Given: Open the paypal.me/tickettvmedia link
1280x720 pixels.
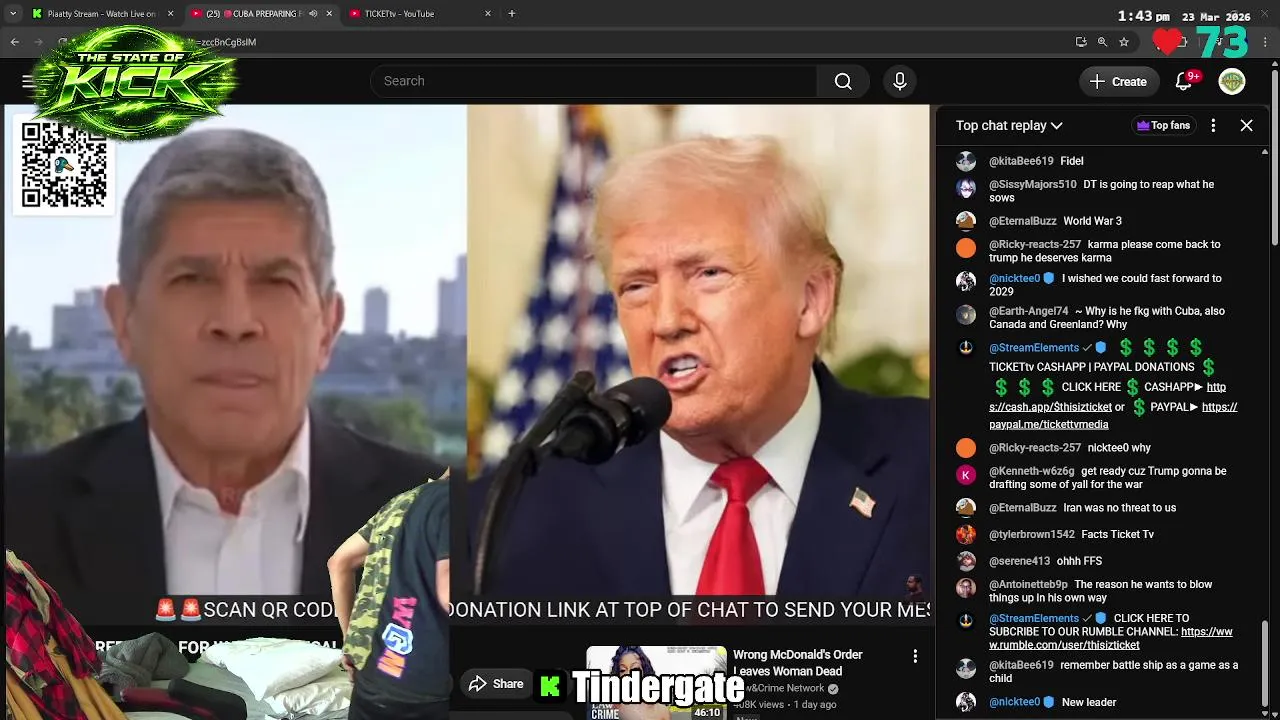Looking at the screenshot, I should tap(1113, 415).
